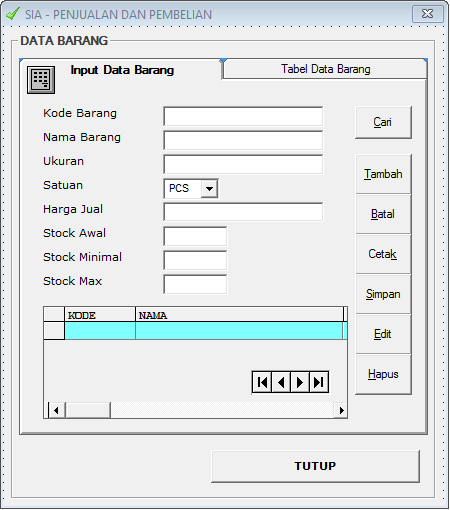Screen dimensions: 450x510
Task: Click the horizontal scrollbar thumb in grid
Action: point(88,410)
